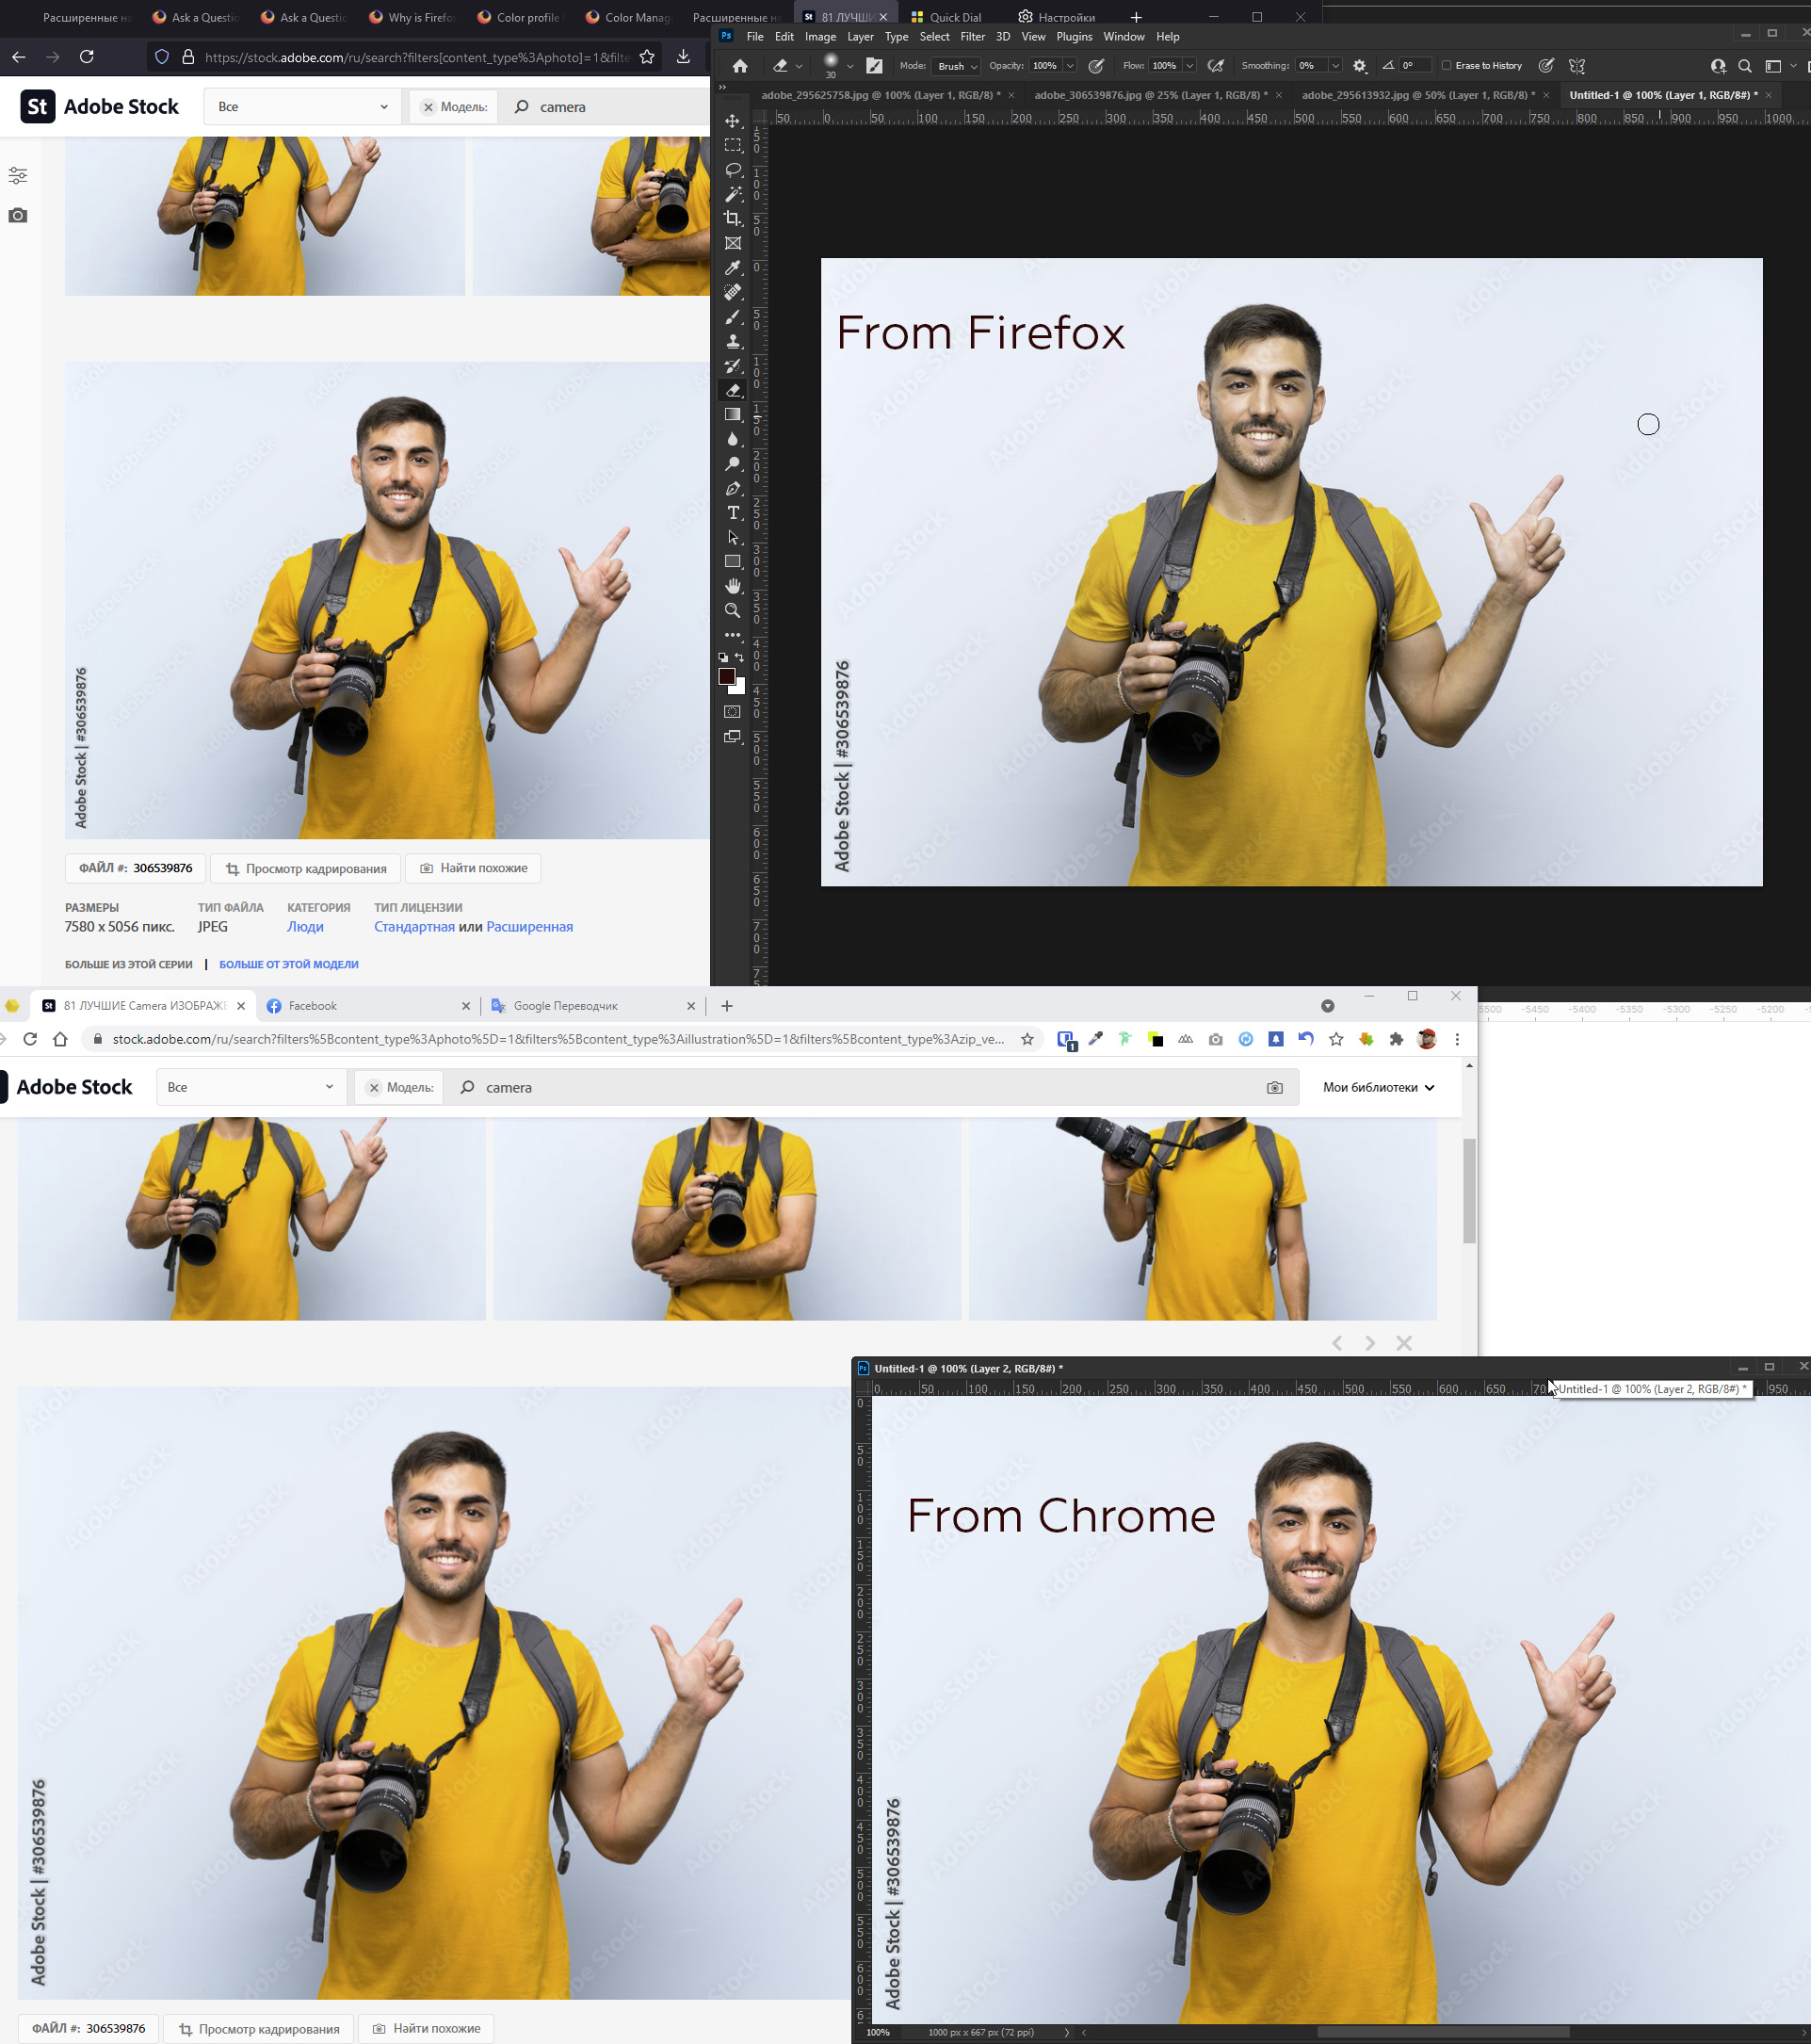The width and height of the screenshot is (1811, 2044).
Task: Toggle the brush settings panel button
Action: point(874,66)
